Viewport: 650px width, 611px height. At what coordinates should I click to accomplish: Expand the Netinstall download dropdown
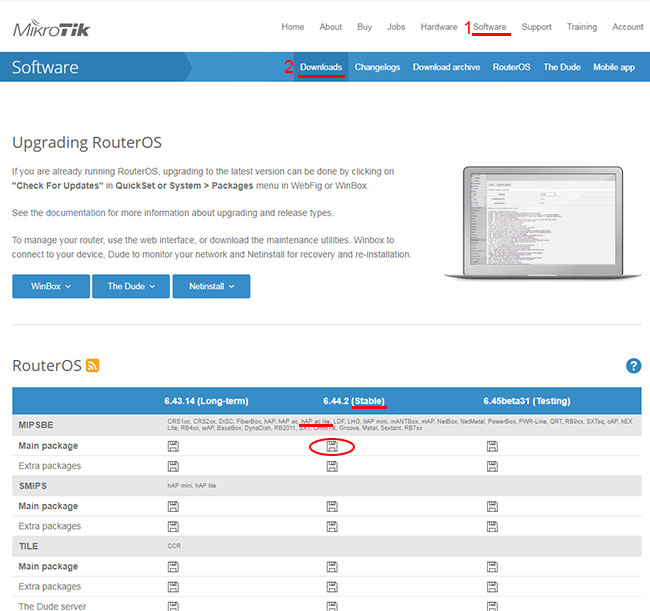211,286
